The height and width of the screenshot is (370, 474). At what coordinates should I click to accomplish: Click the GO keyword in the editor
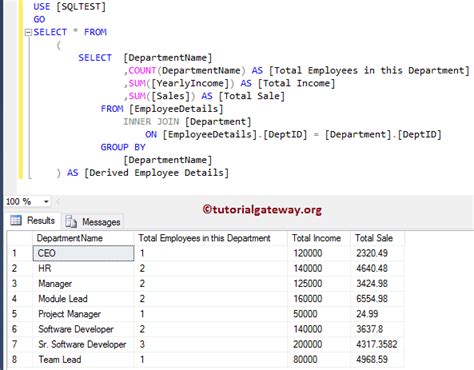39,19
